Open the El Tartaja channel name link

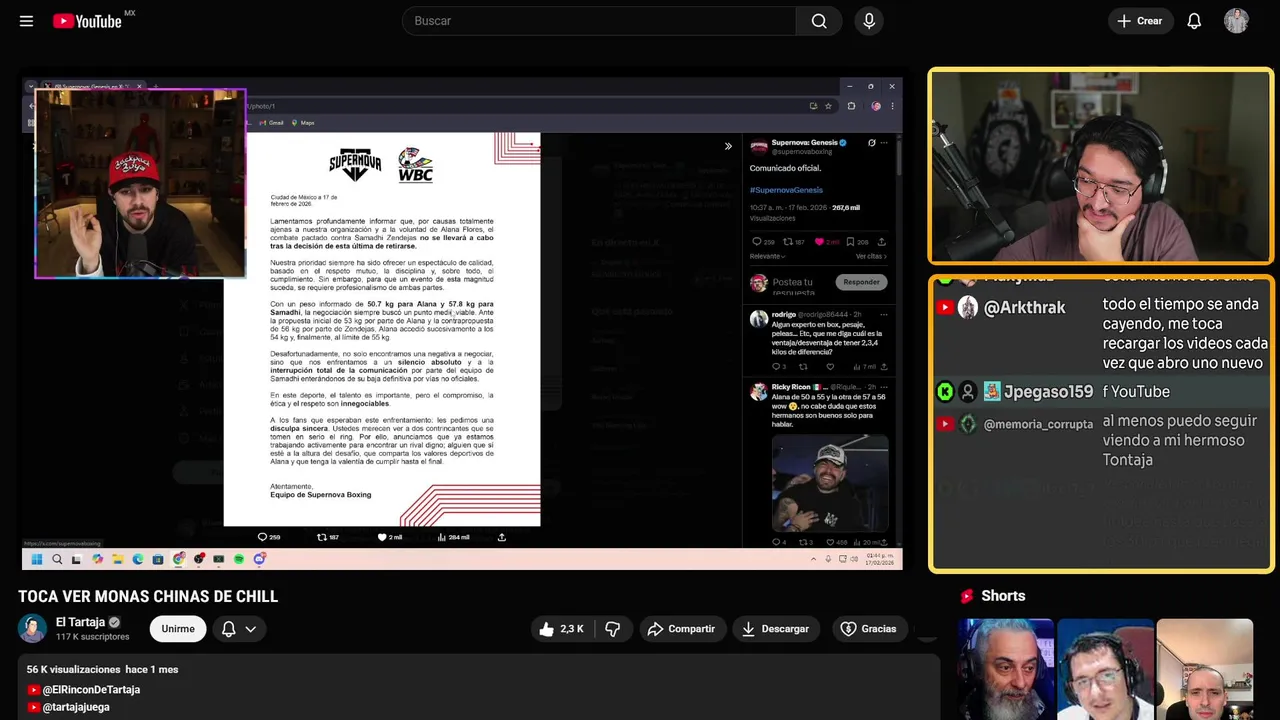point(80,622)
